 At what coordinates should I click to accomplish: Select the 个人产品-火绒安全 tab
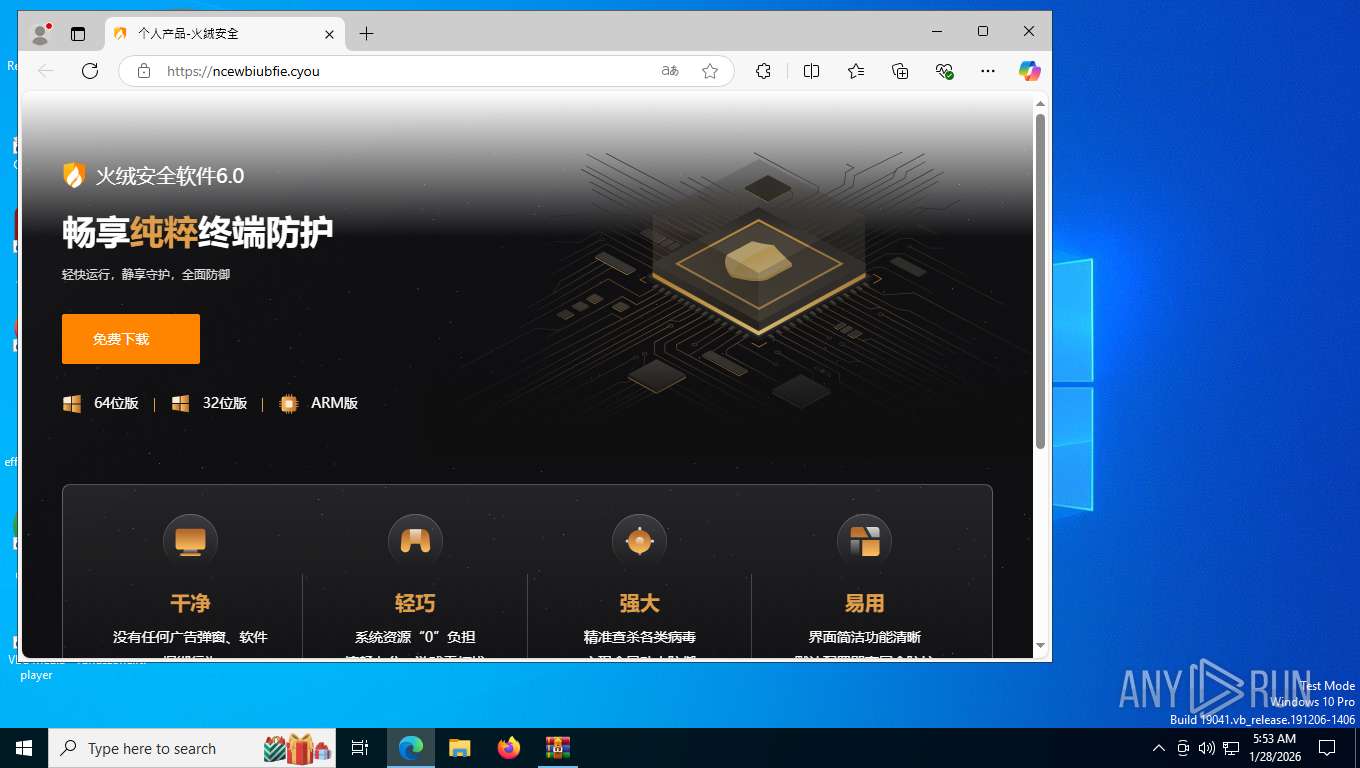224,34
